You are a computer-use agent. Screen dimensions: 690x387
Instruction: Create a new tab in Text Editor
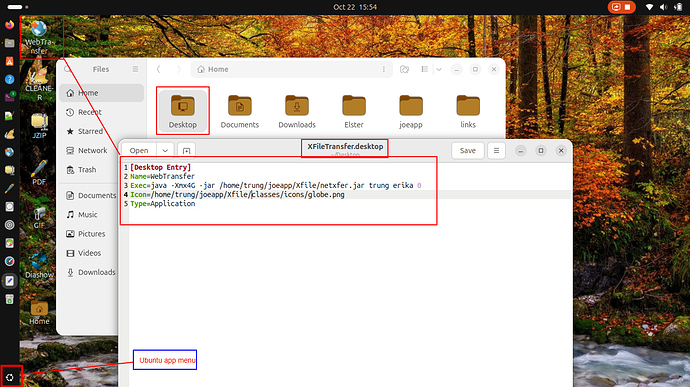point(187,151)
